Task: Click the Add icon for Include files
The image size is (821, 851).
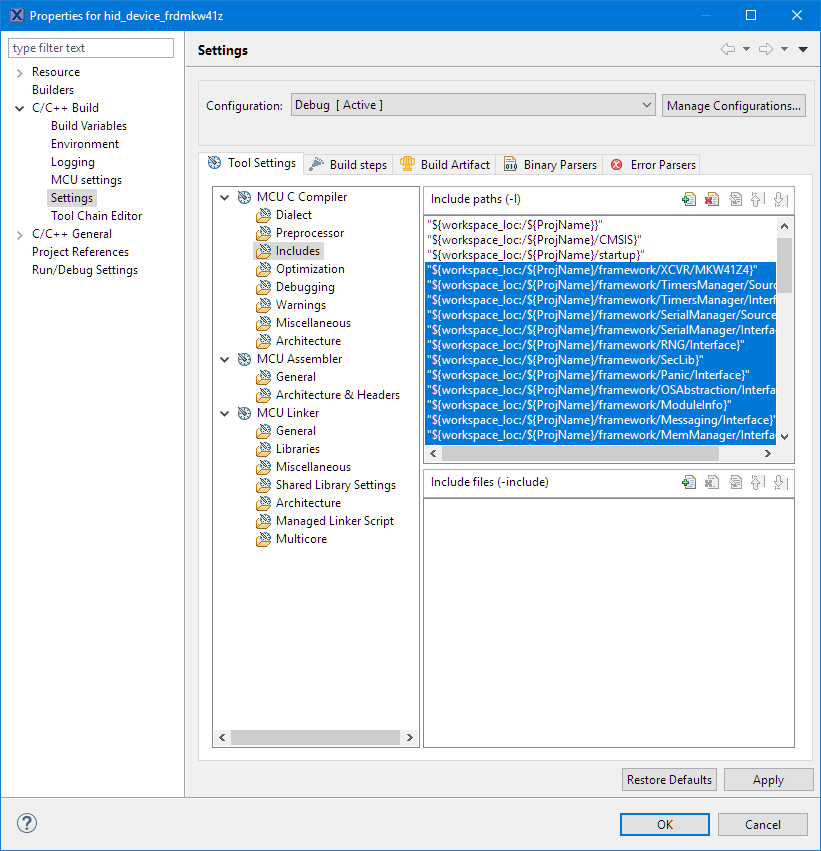Action: click(x=688, y=481)
